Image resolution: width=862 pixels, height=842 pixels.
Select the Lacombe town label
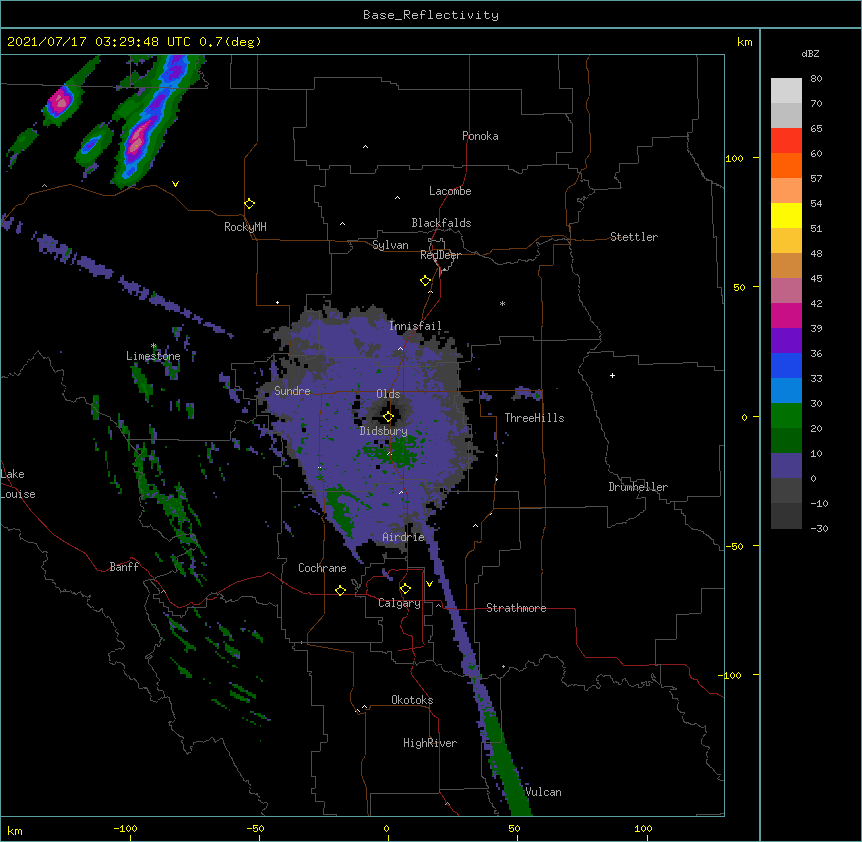click(450, 191)
